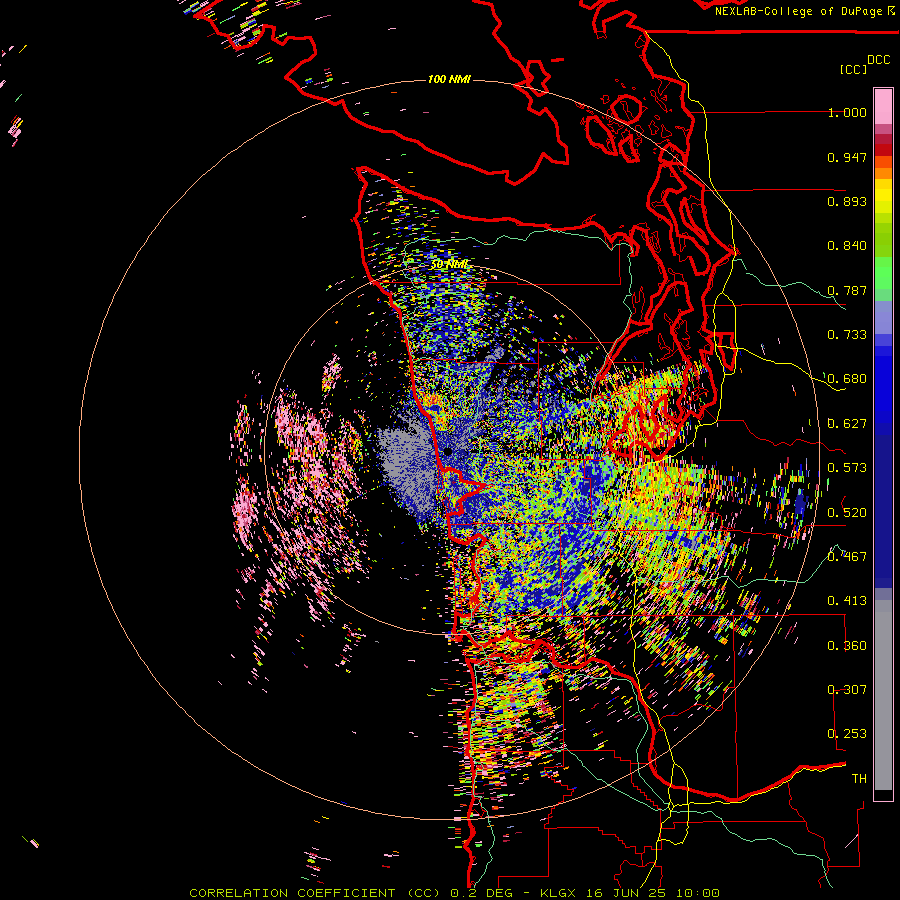Click the 100 NMI range ring label
Image resolution: width=900 pixels, height=900 pixels.
pyautogui.click(x=449, y=79)
